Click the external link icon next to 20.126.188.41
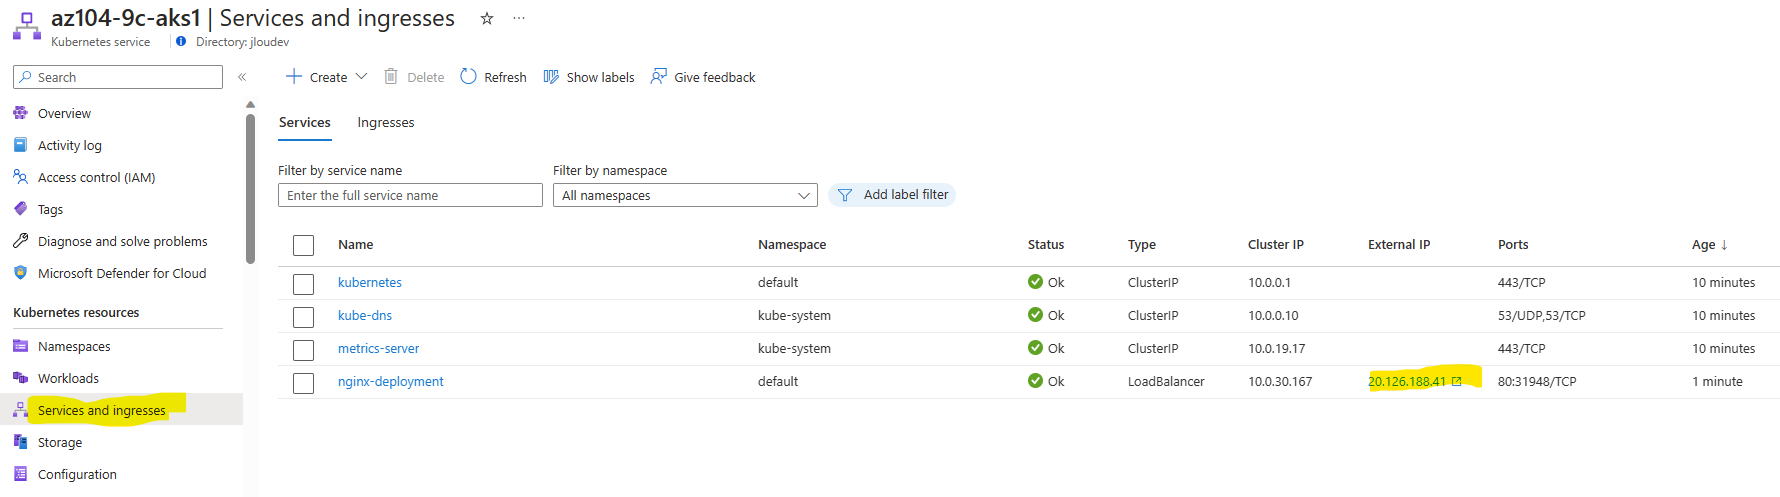 pos(1457,381)
